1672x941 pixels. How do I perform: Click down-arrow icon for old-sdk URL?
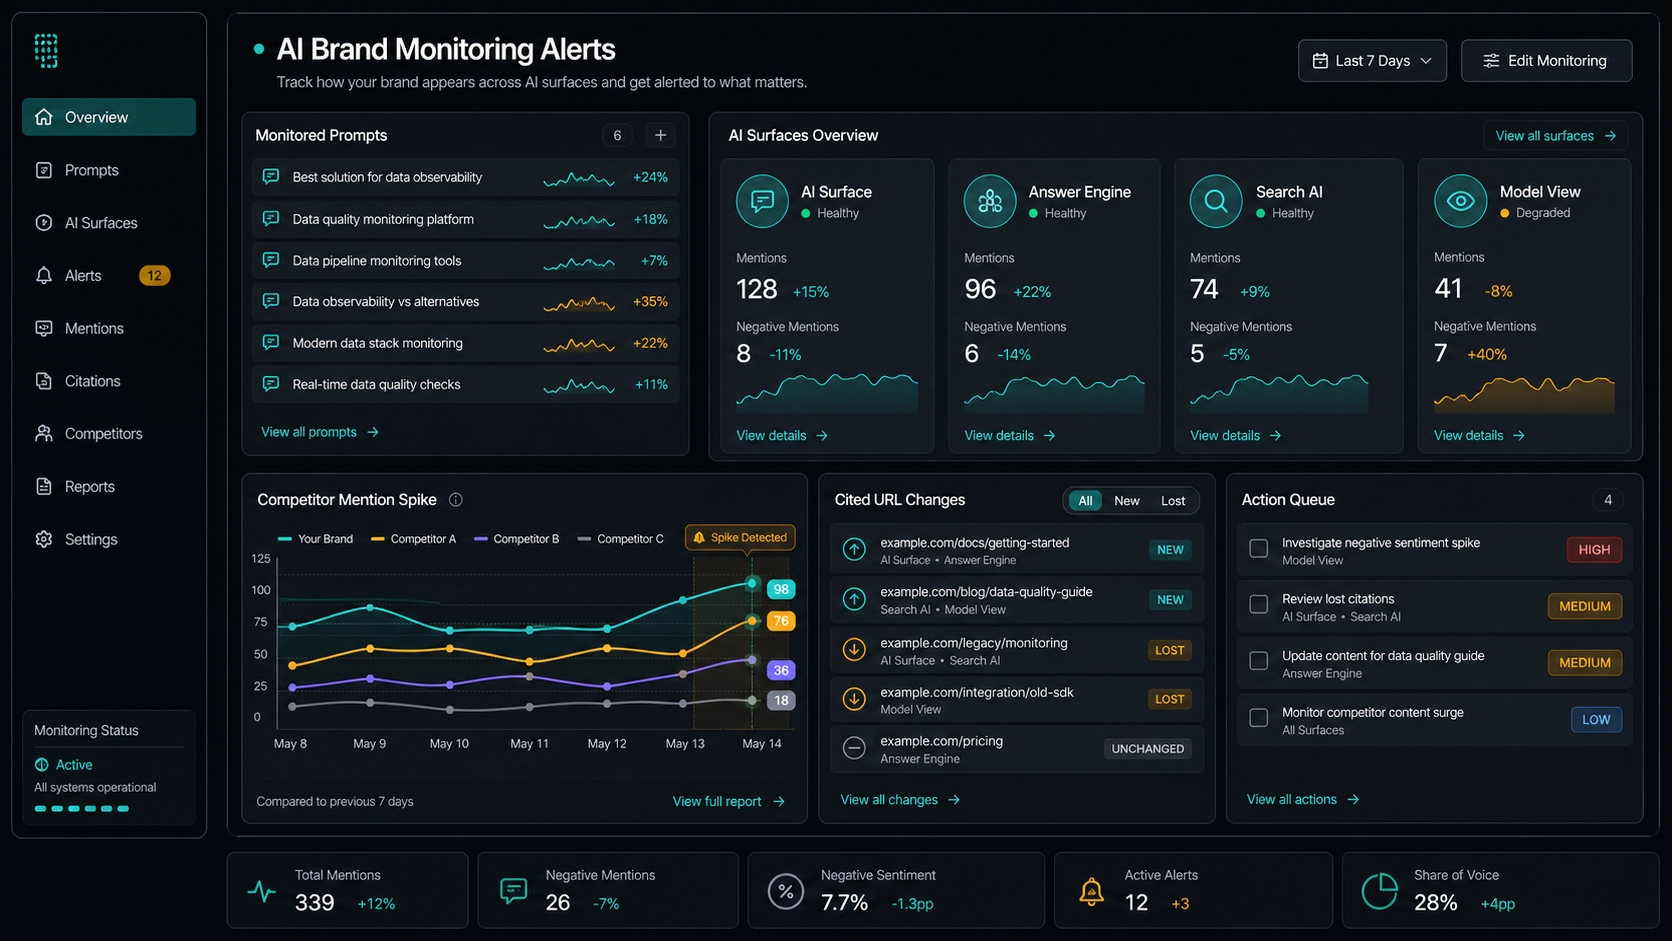pyautogui.click(x=854, y=699)
